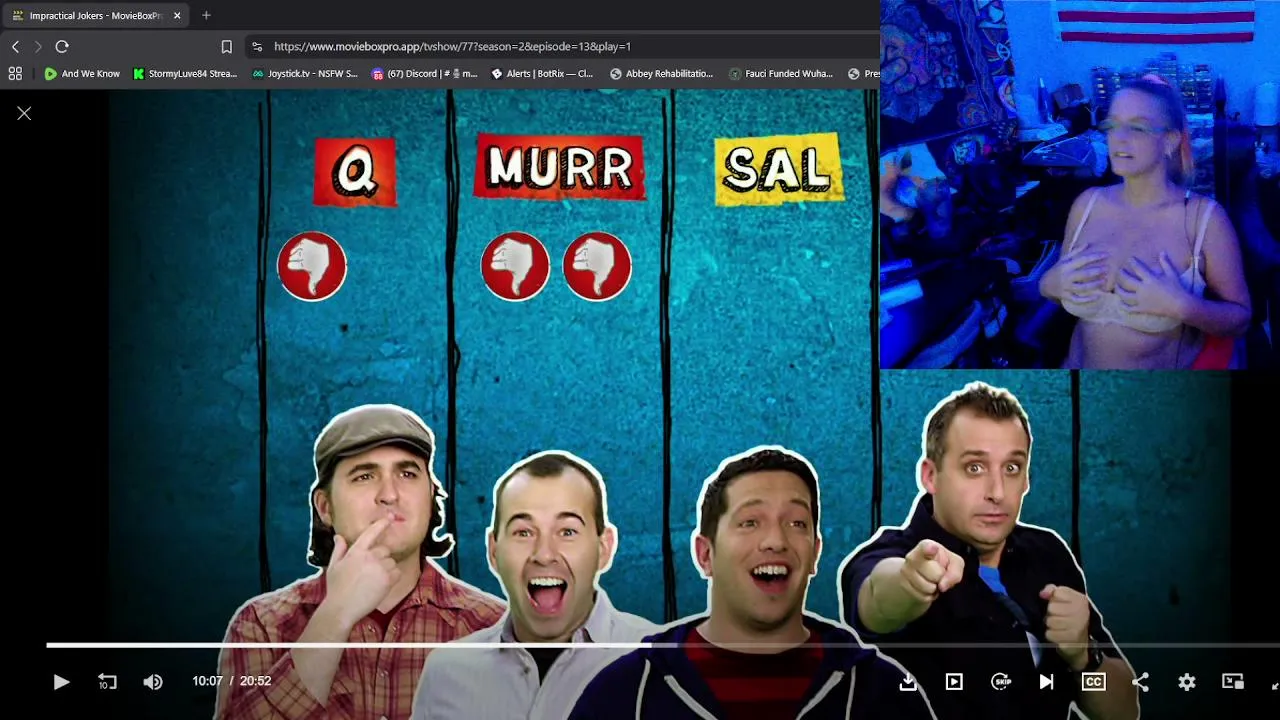Viewport: 1280px width, 720px height.
Task: Rewind the video 10 seconds
Action: pos(107,681)
